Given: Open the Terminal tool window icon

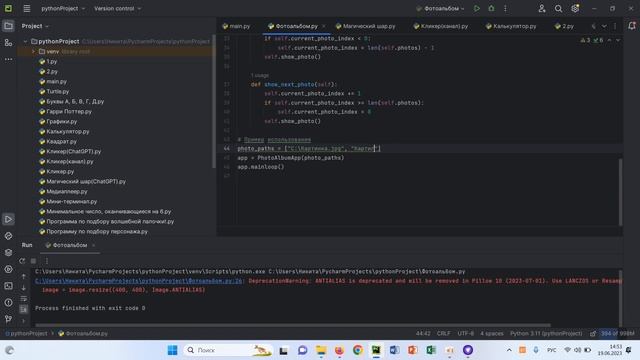Looking at the screenshot, I should (8, 286).
